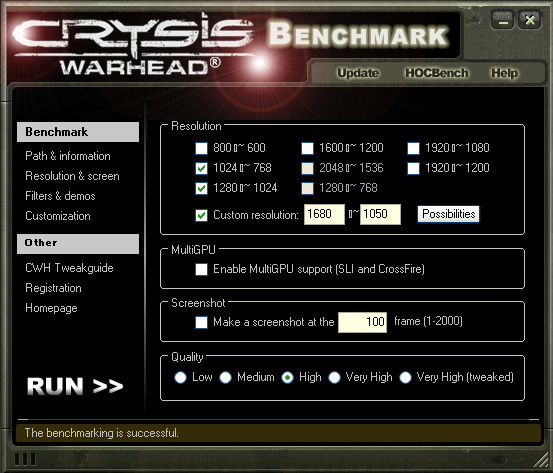
Task: Close the benchmark tool window
Action: coord(529,20)
